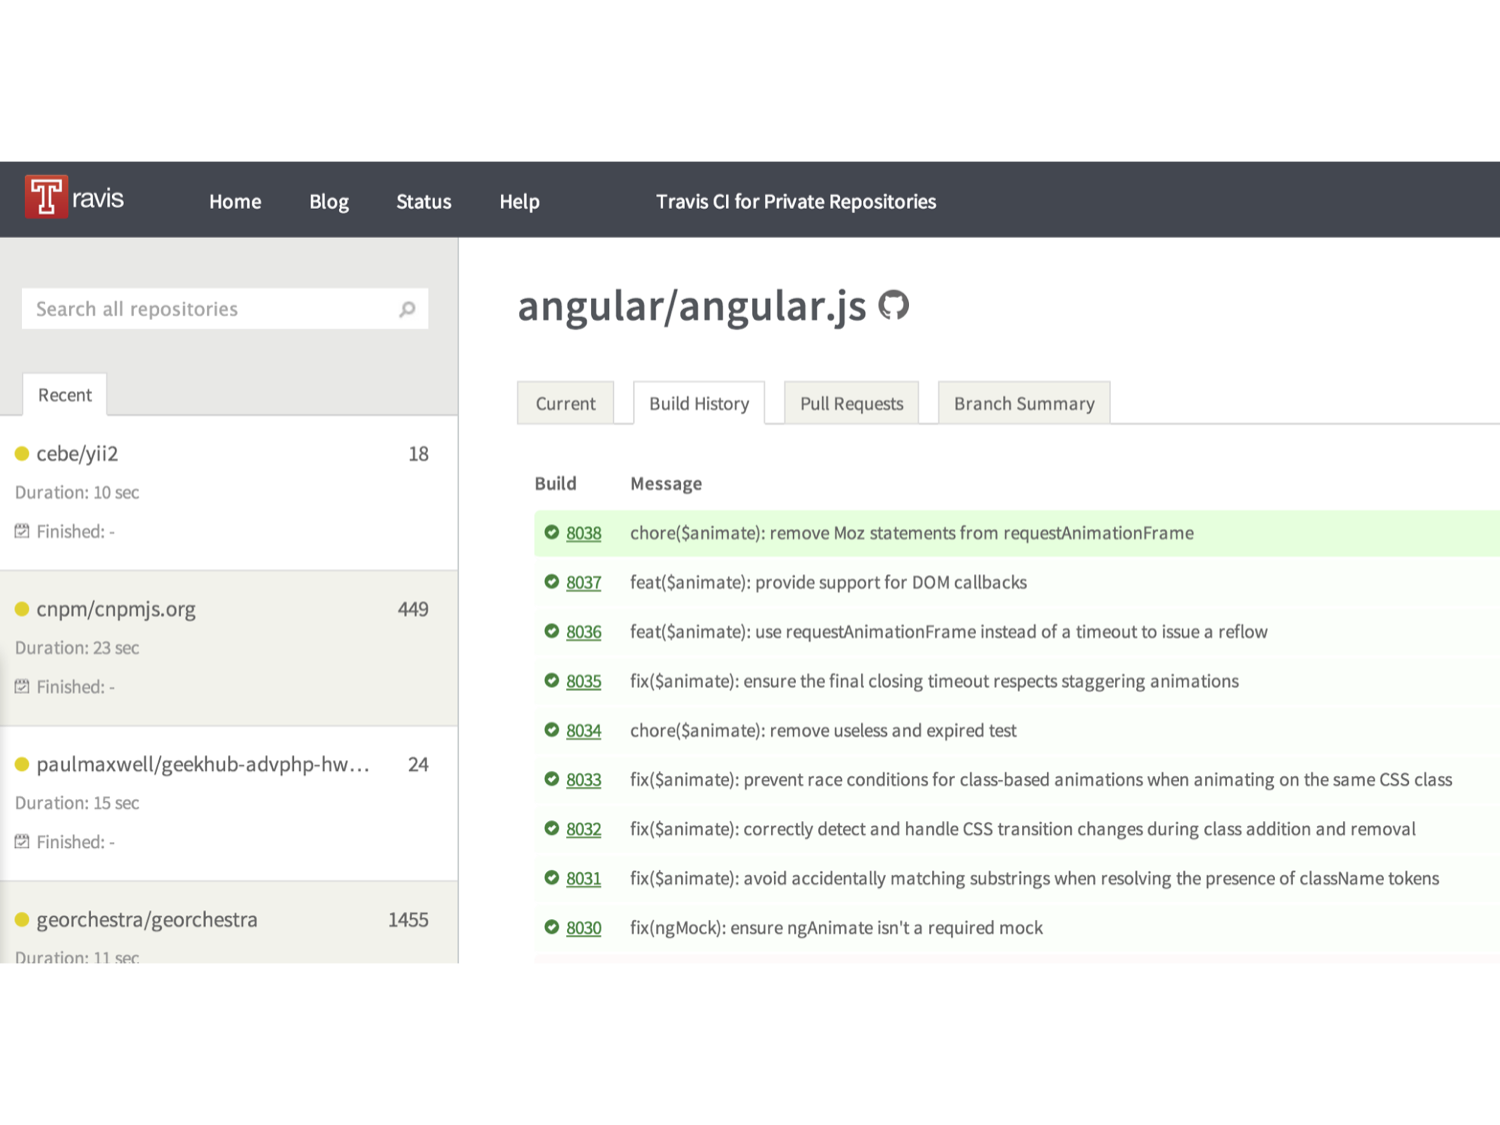Open build 8031 link
The image size is (1500, 1125).
tap(584, 879)
